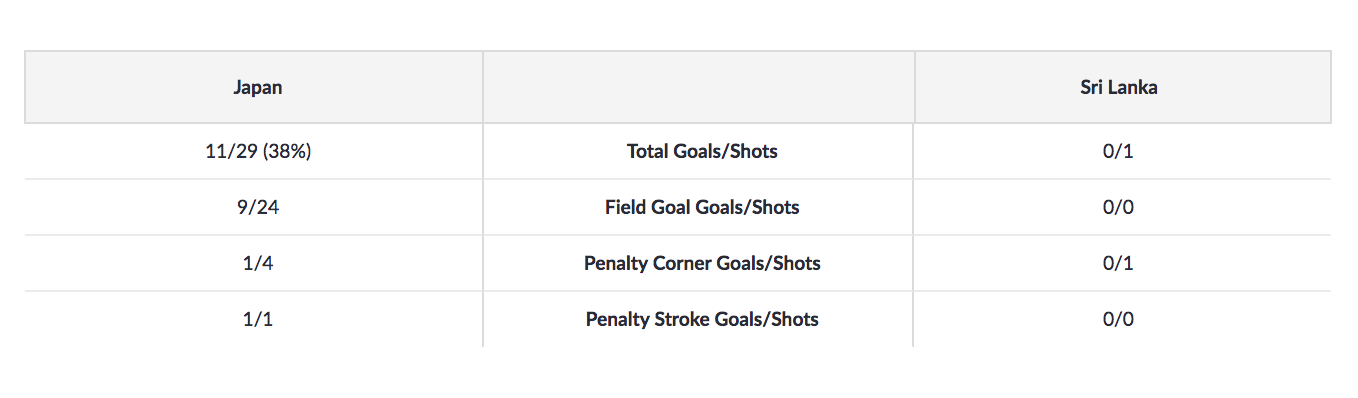Click the Sri Lanka text in header
1358x398 pixels.
[1119, 88]
